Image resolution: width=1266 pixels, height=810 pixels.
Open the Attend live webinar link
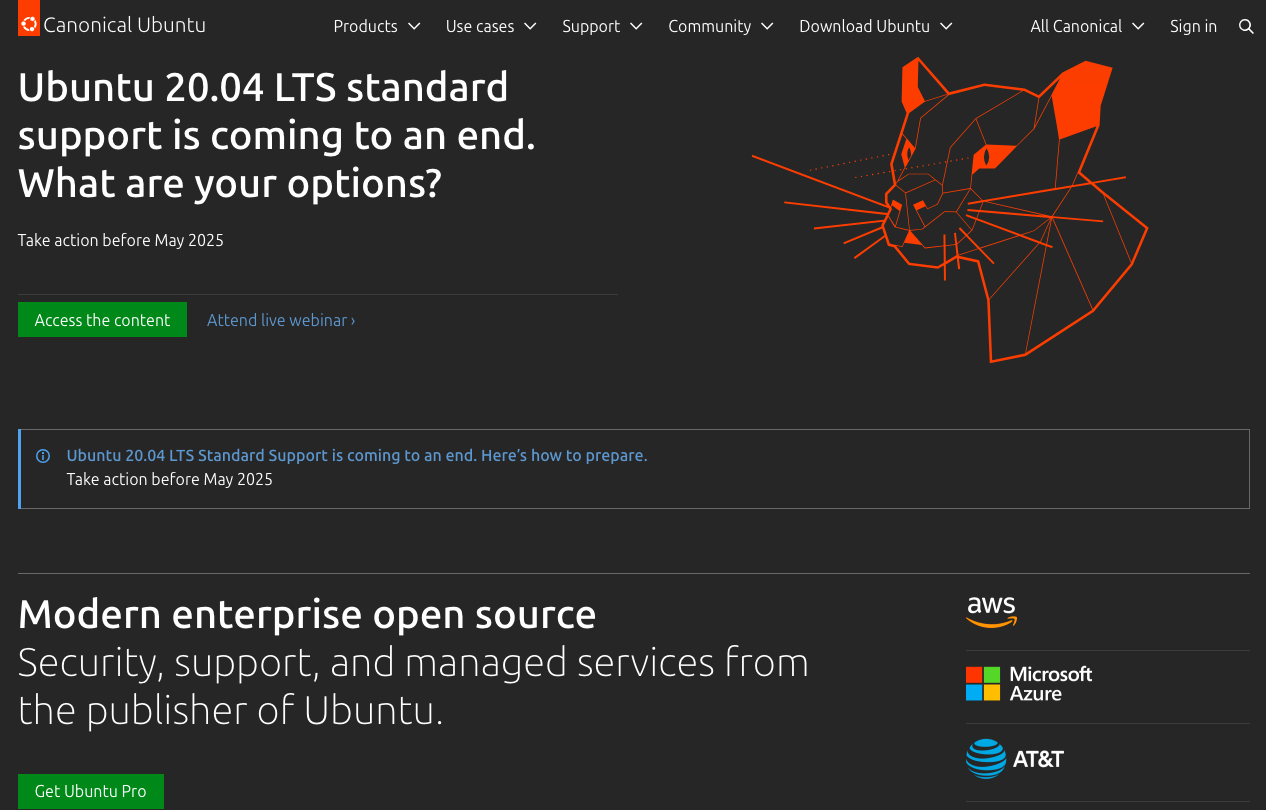pos(281,319)
